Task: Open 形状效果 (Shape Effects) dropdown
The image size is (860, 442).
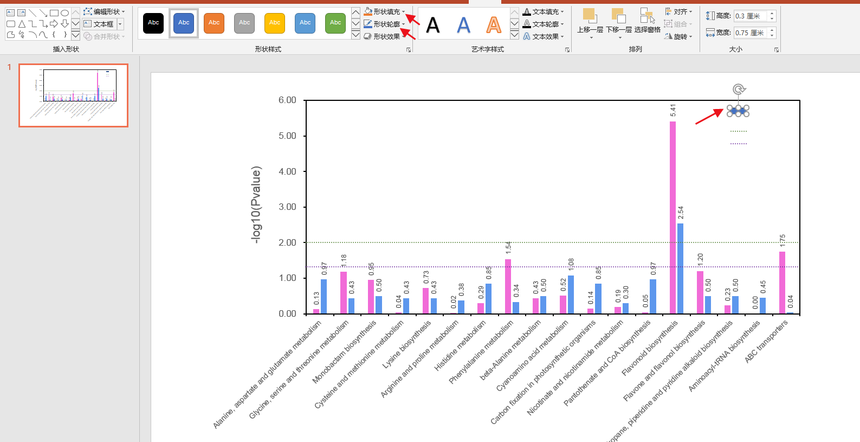Action: pyautogui.click(x=384, y=37)
